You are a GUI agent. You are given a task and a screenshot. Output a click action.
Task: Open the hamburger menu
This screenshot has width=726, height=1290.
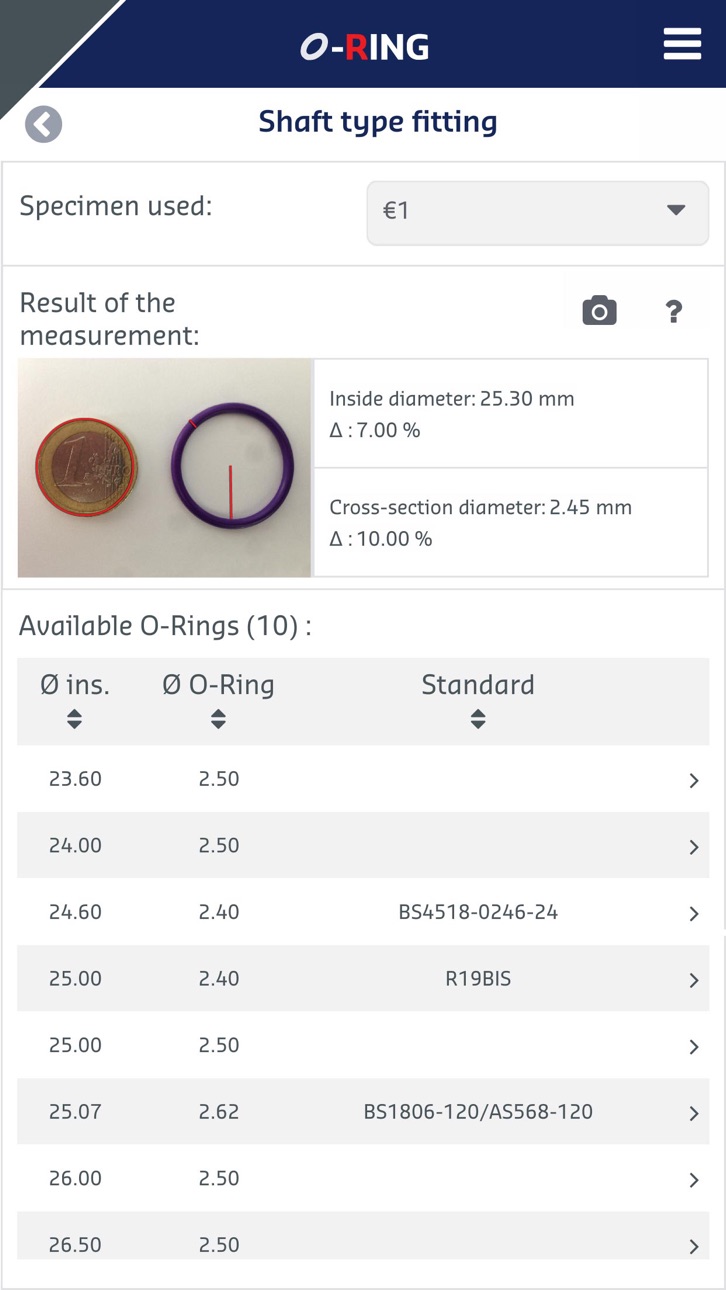682,44
